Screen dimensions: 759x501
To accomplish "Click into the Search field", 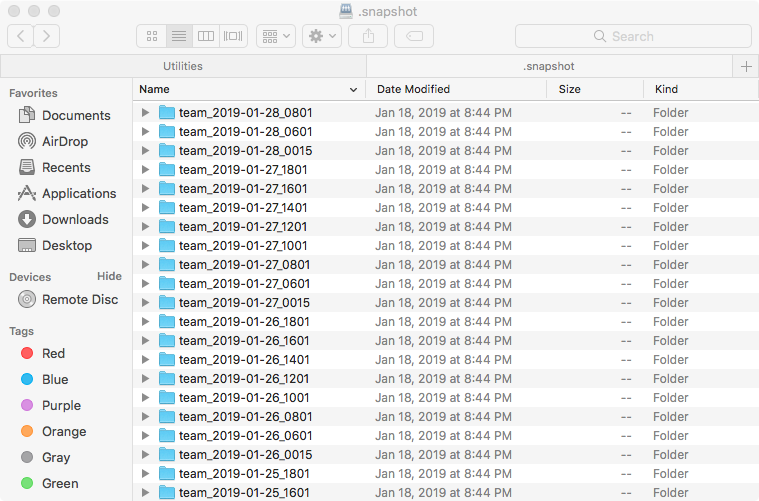I will click(633, 36).
